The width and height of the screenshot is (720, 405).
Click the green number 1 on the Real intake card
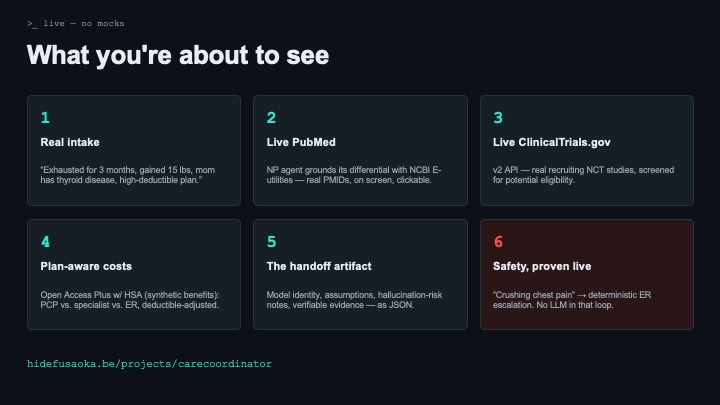pos(45,118)
